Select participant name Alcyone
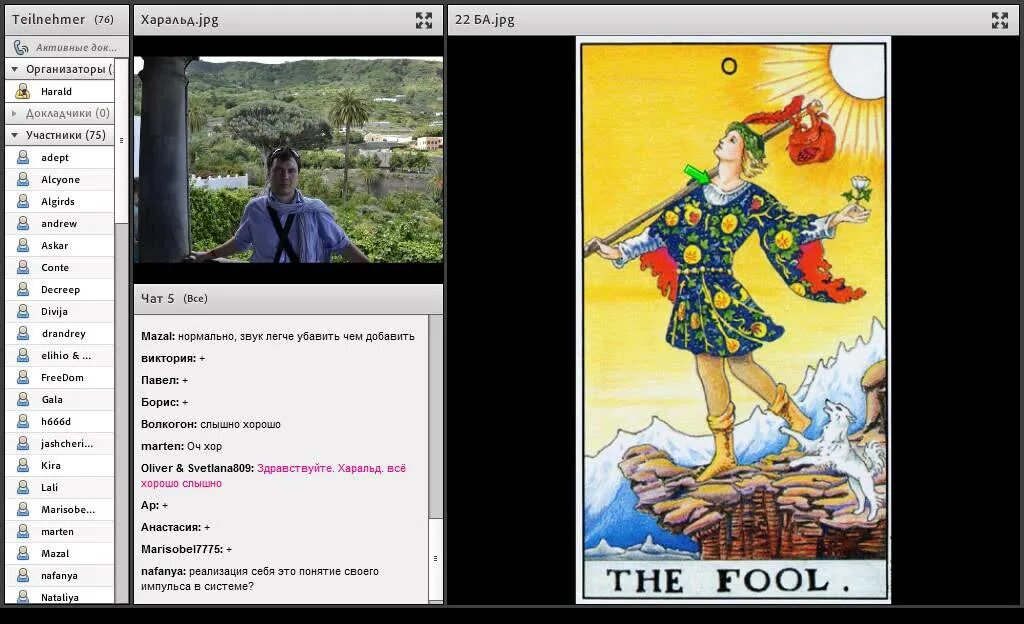Image resolution: width=1024 pixels, height=624 pixels. pos(60,179)
